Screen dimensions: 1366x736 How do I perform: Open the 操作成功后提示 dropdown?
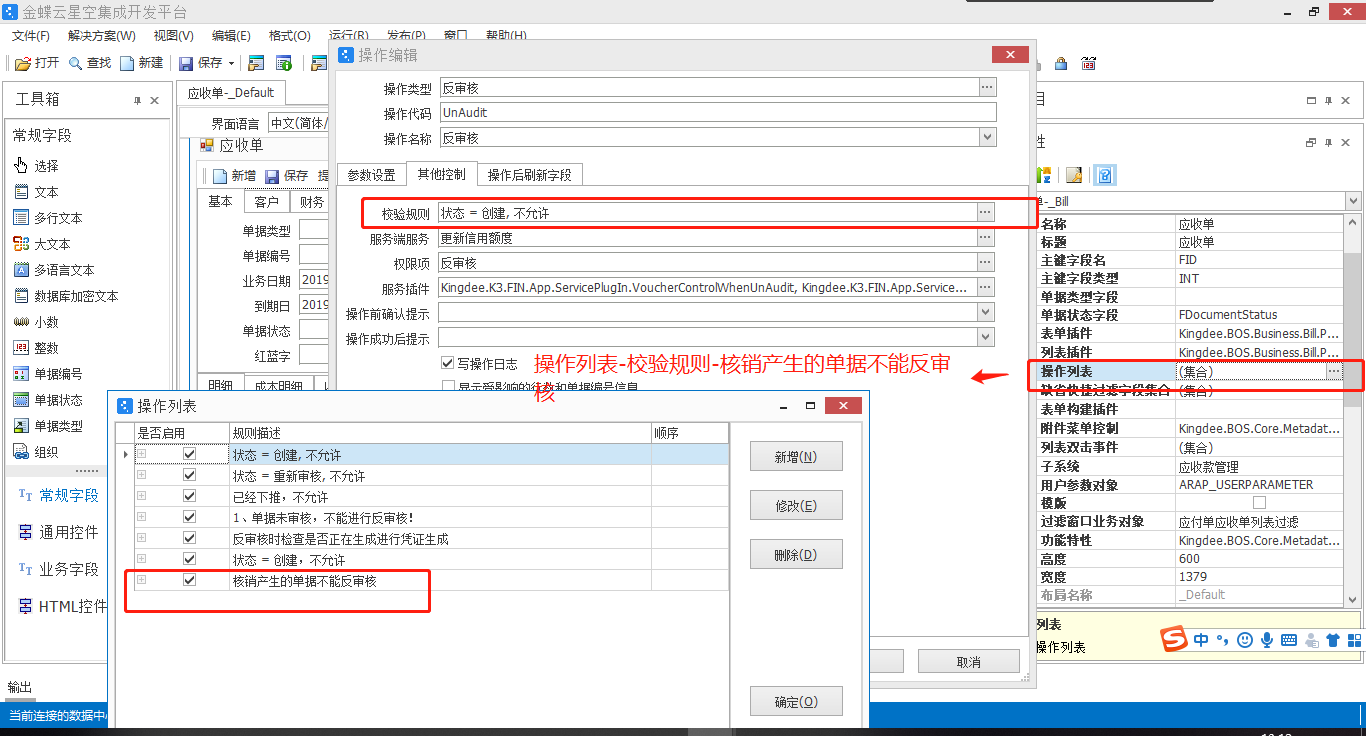[987, 338]
